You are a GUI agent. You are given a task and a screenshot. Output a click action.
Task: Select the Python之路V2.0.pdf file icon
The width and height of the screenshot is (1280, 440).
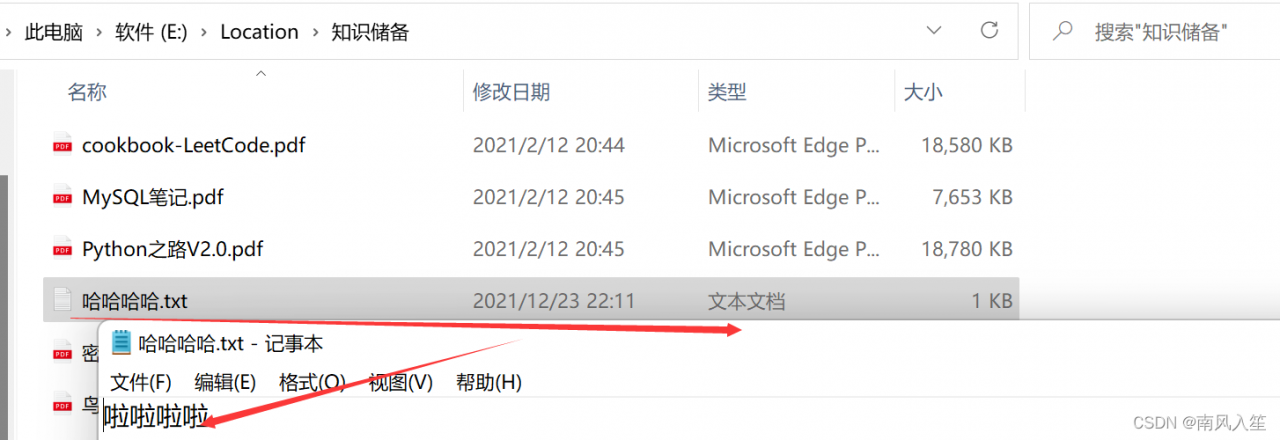point(63,249)
